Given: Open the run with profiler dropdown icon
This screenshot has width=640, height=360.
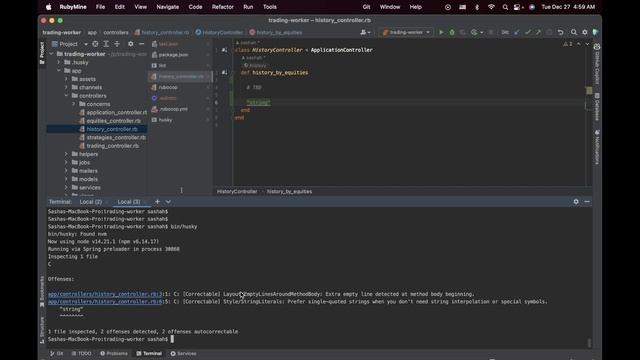Looking at the screenshot, I should click(x=476, y=32).
